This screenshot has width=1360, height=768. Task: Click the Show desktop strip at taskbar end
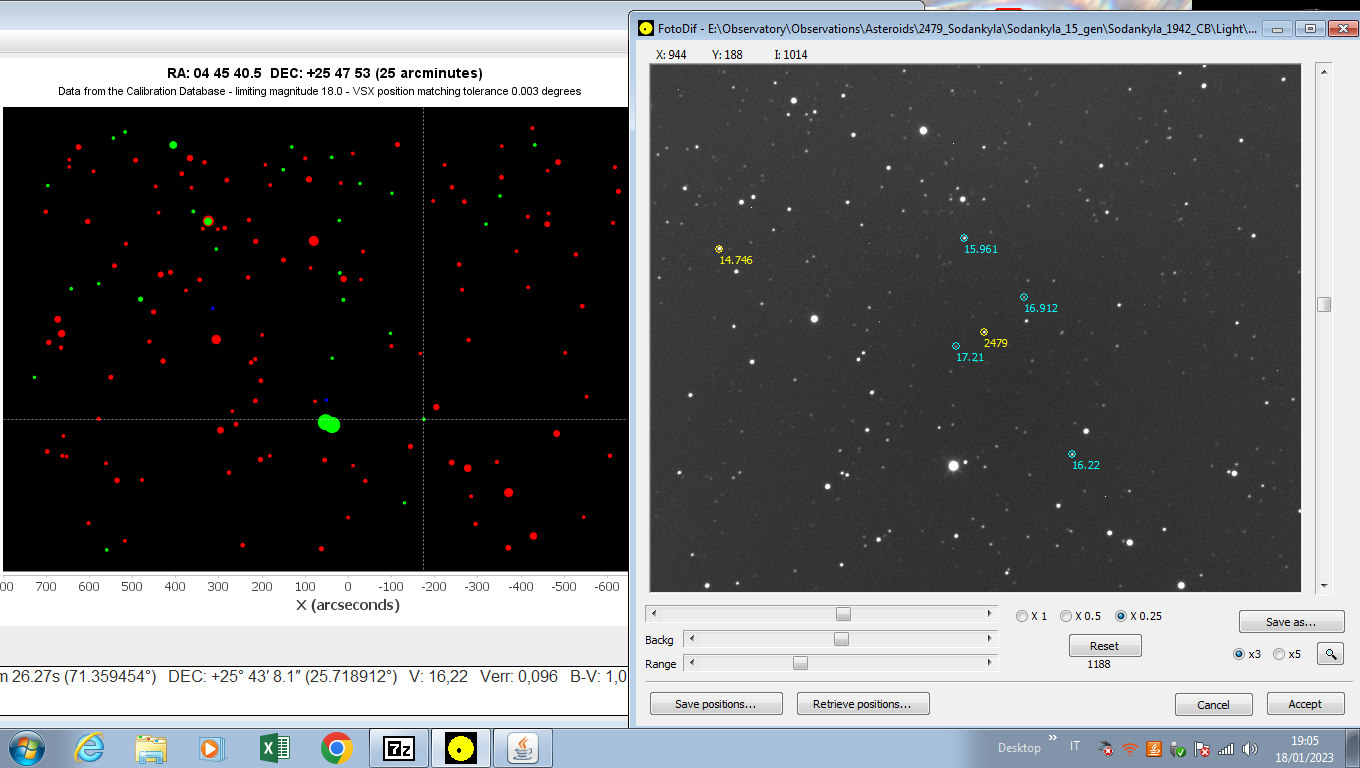click(1353, 748)
